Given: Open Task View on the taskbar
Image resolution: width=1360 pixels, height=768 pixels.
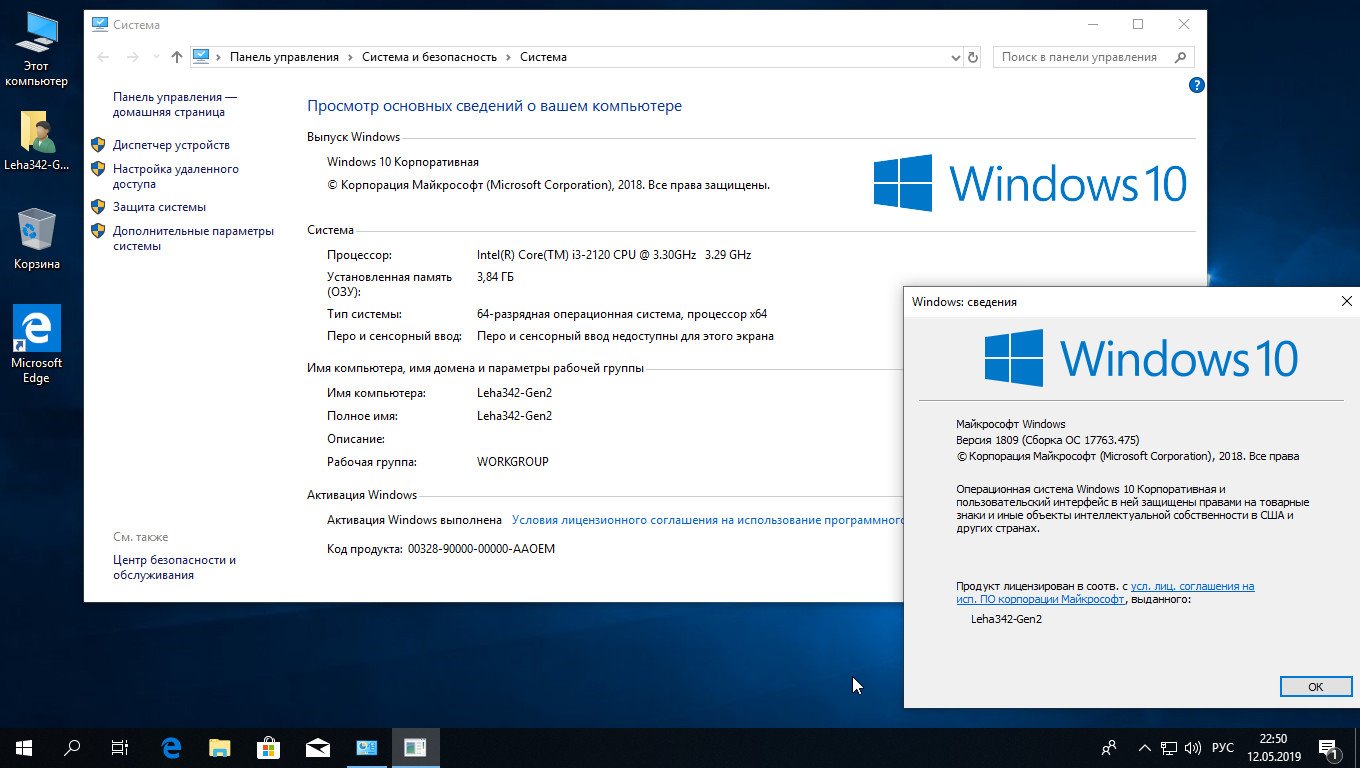Looking at the screenshot, I should [120, 747].
